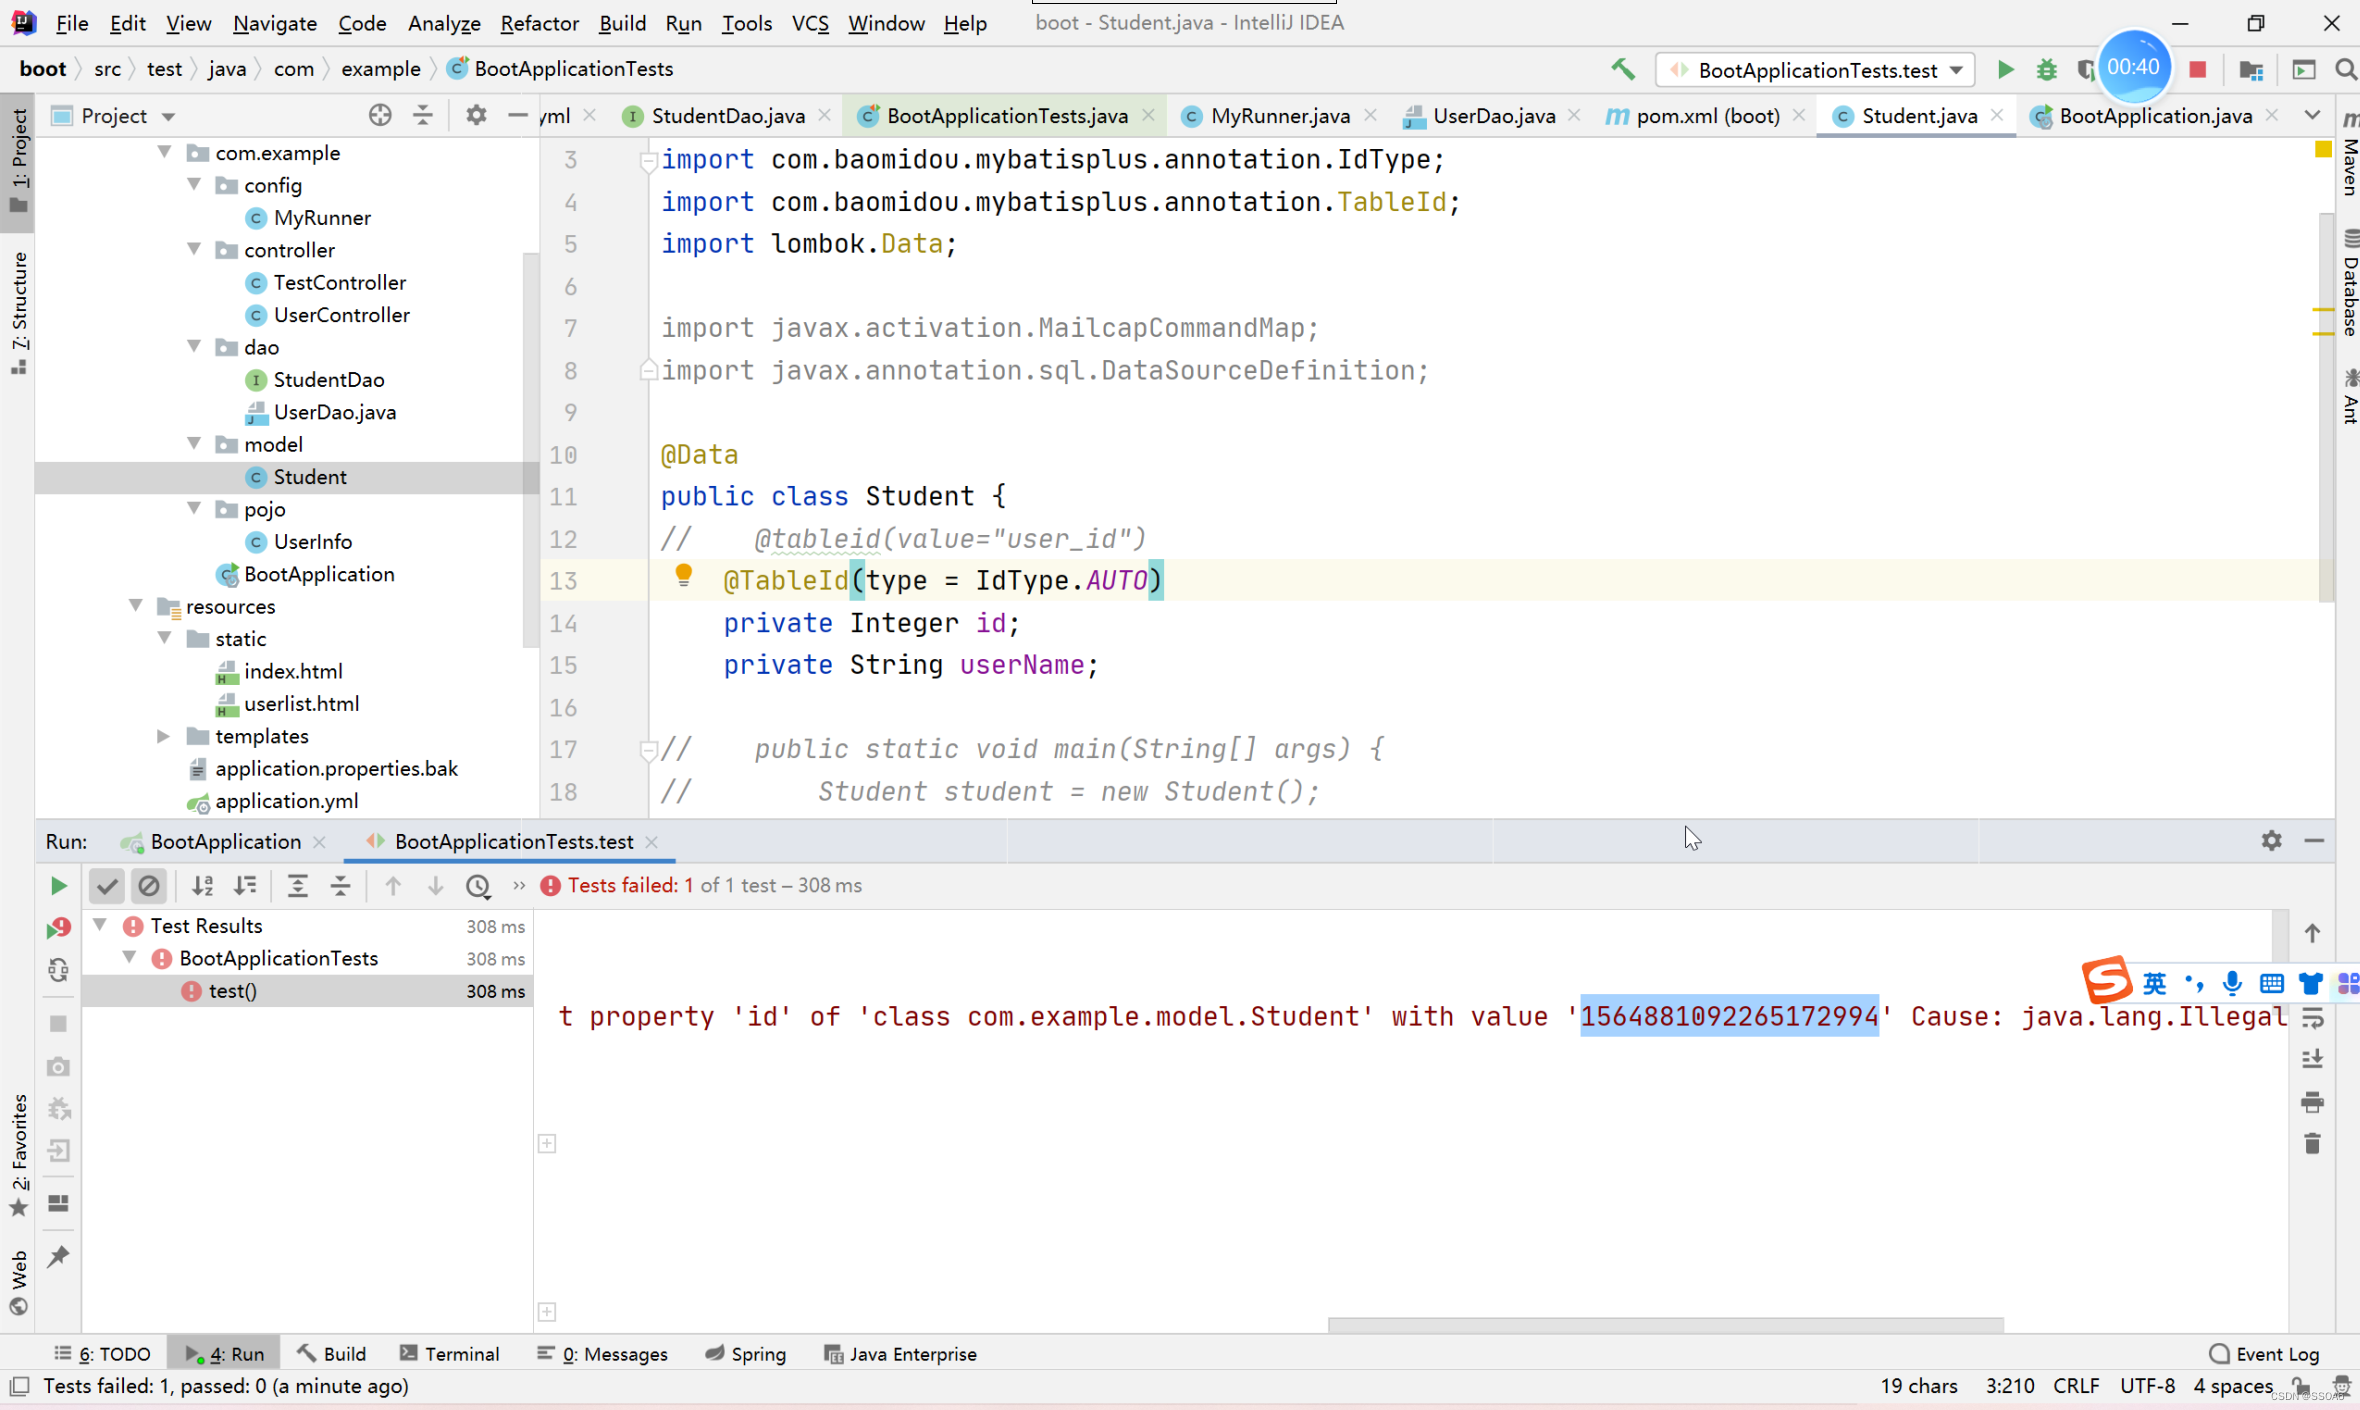This screenshot has width=2360, height=1410.
Task: Stop the running process red square
Action: (2197, 69)
